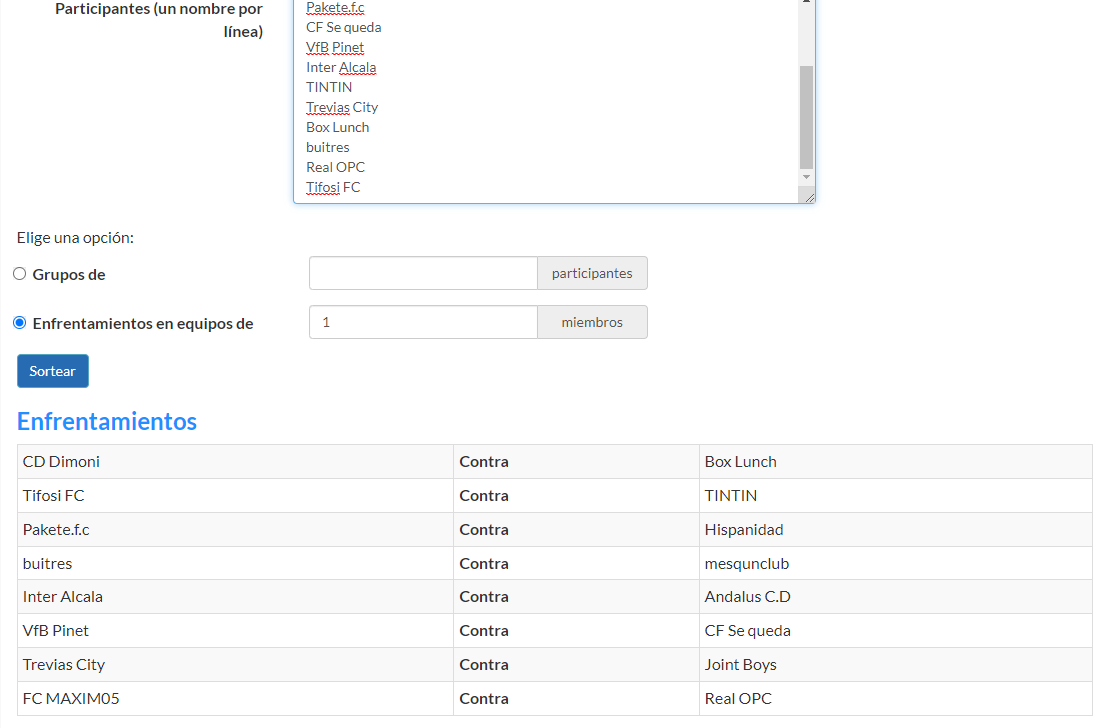Viewport: 1101px width, 728px height.
Task: Place cursor on "Trevias City" in participants textarea
Action: (342, 107)
